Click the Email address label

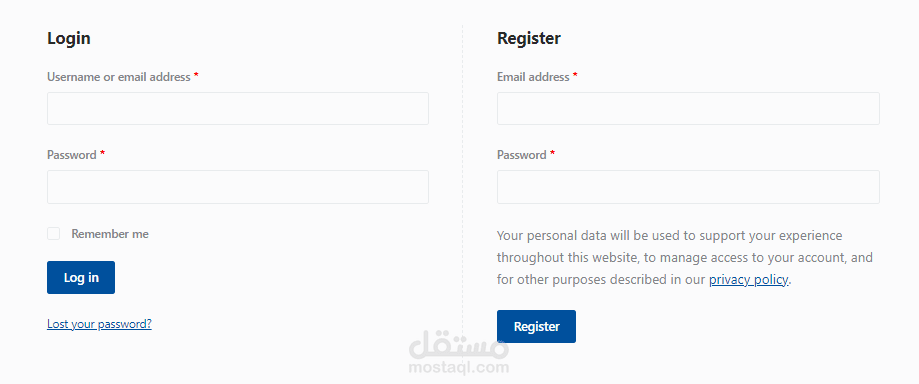[x=533, y=77]
